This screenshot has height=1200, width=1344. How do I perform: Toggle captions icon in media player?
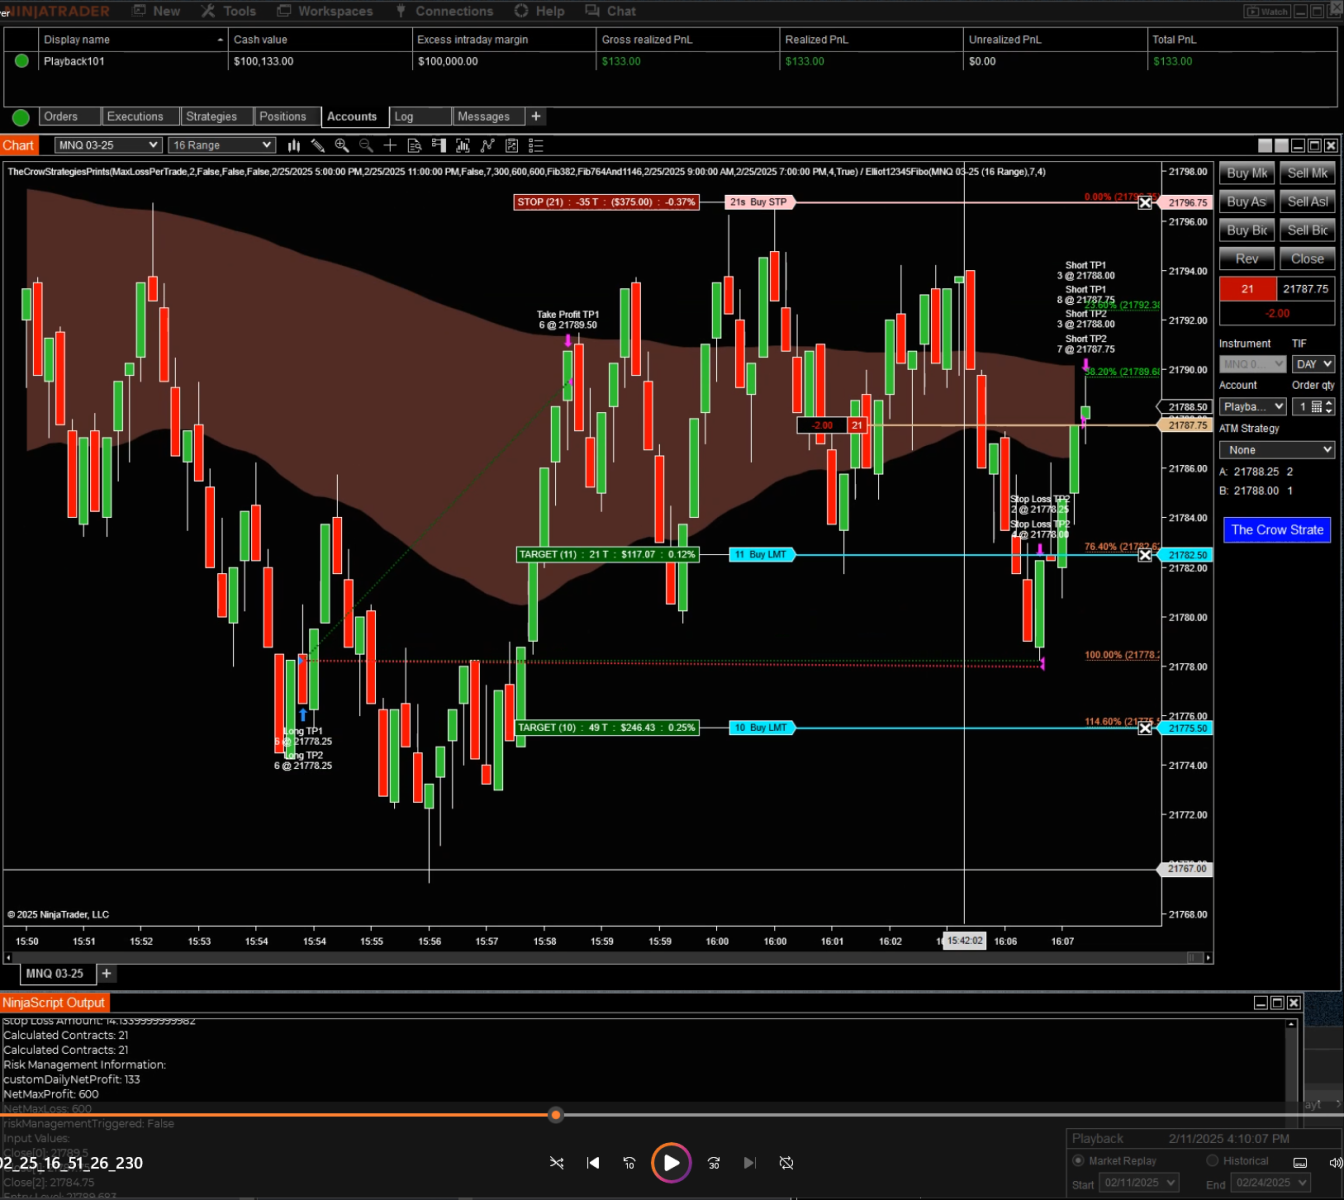tap(1300, 1163)
